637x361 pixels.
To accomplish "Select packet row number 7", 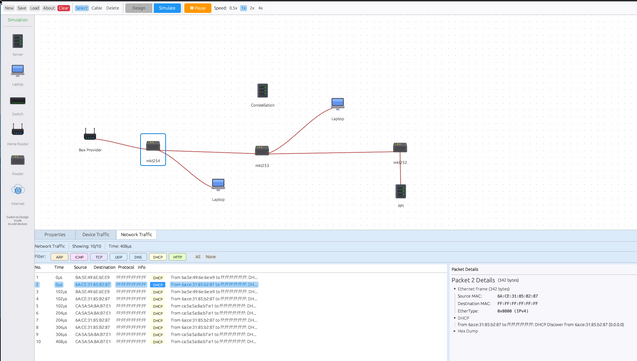I will (146, 320).
